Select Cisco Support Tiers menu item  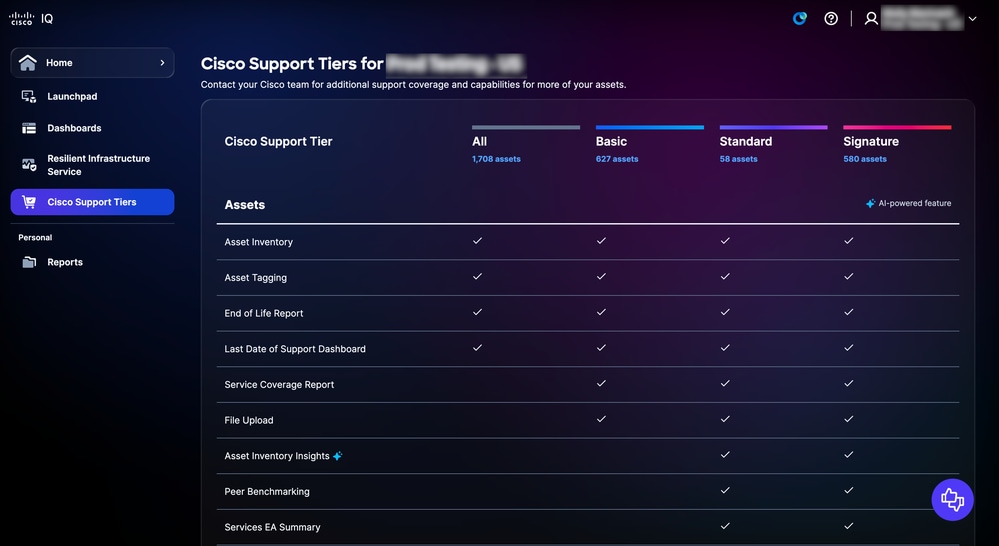tap(92, 202)
